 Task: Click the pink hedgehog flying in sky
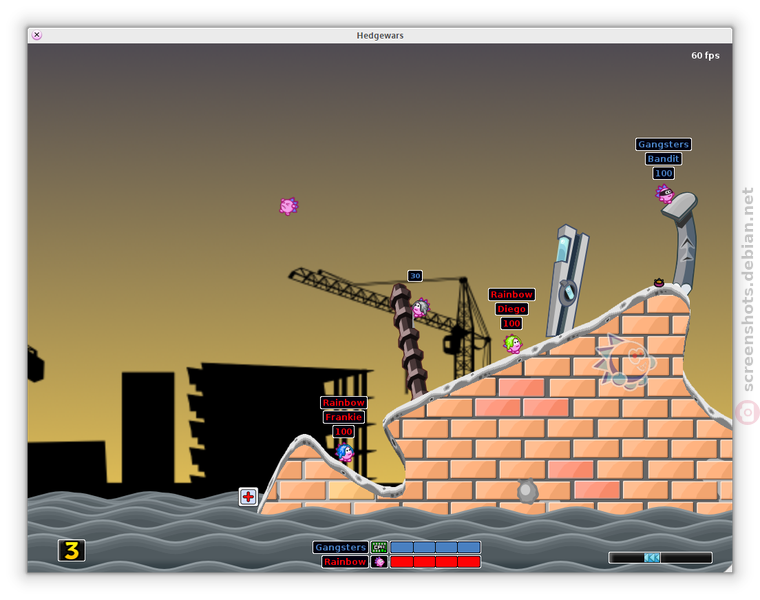tap(289, 206)
